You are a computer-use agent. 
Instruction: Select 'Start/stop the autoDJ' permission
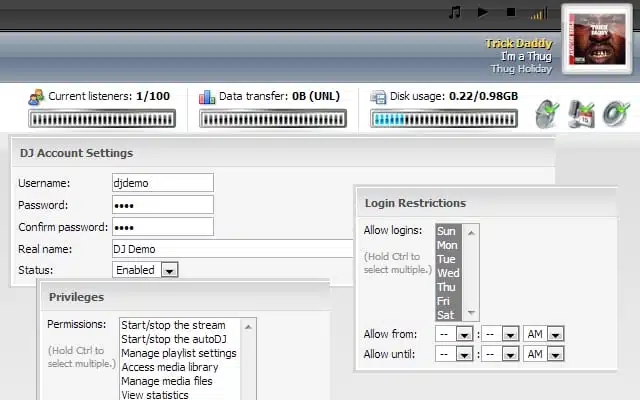[x=174, y=339]
